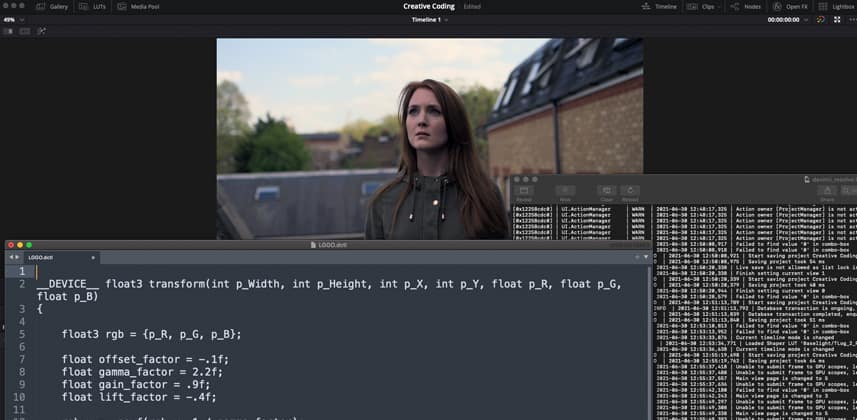Click the 'float3 rgb = {p_R, p_G, p_B};' line
The height and width of the screenshot is (420, 857).
(151, 334)
